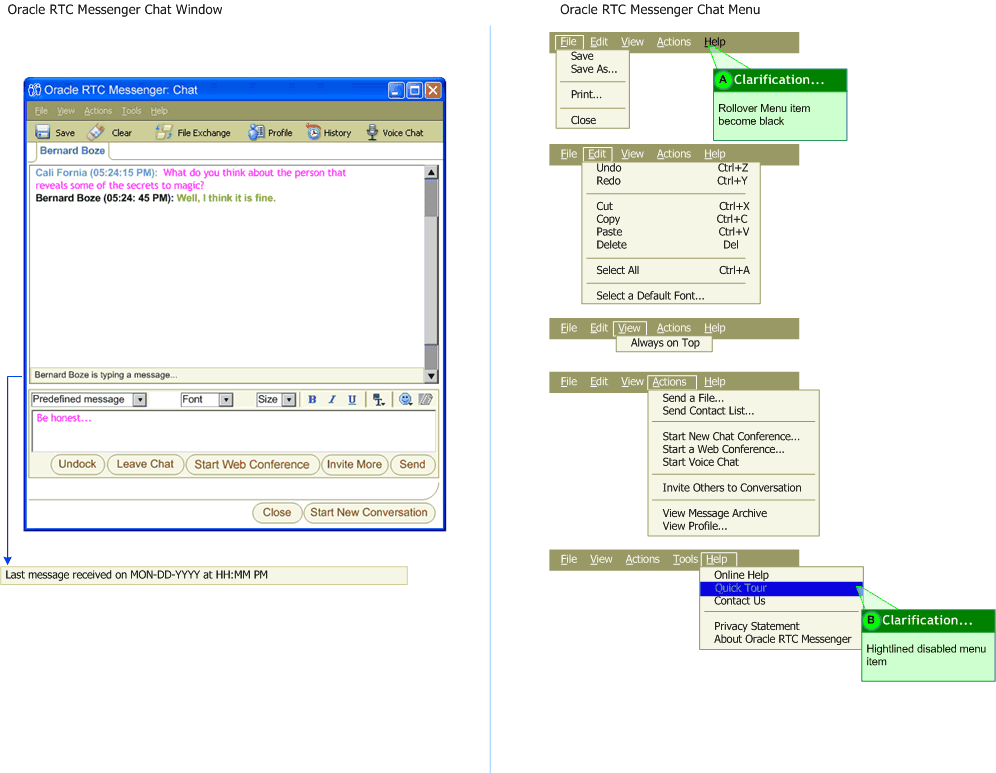This screenshot has height=773, width=996.
Task: Open the Size dropdown list
Action: (x=289, y=399)
